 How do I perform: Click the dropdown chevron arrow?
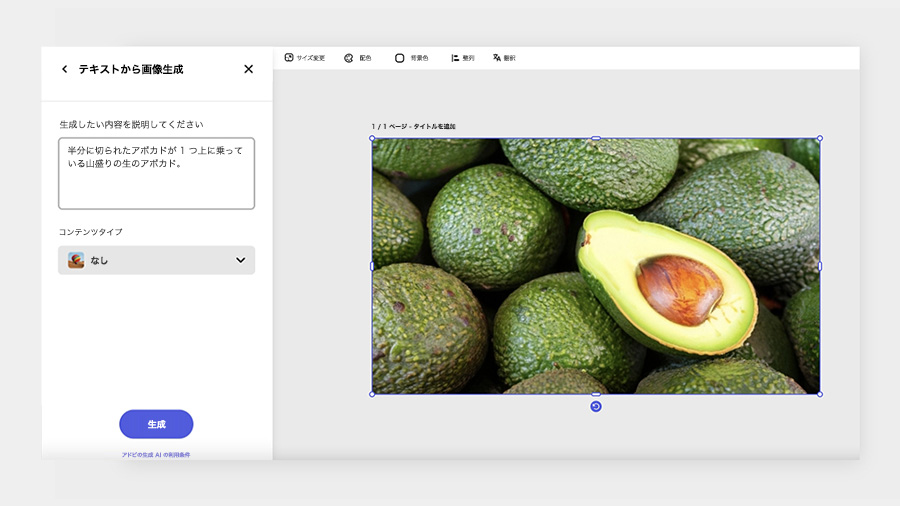[240, 260]
